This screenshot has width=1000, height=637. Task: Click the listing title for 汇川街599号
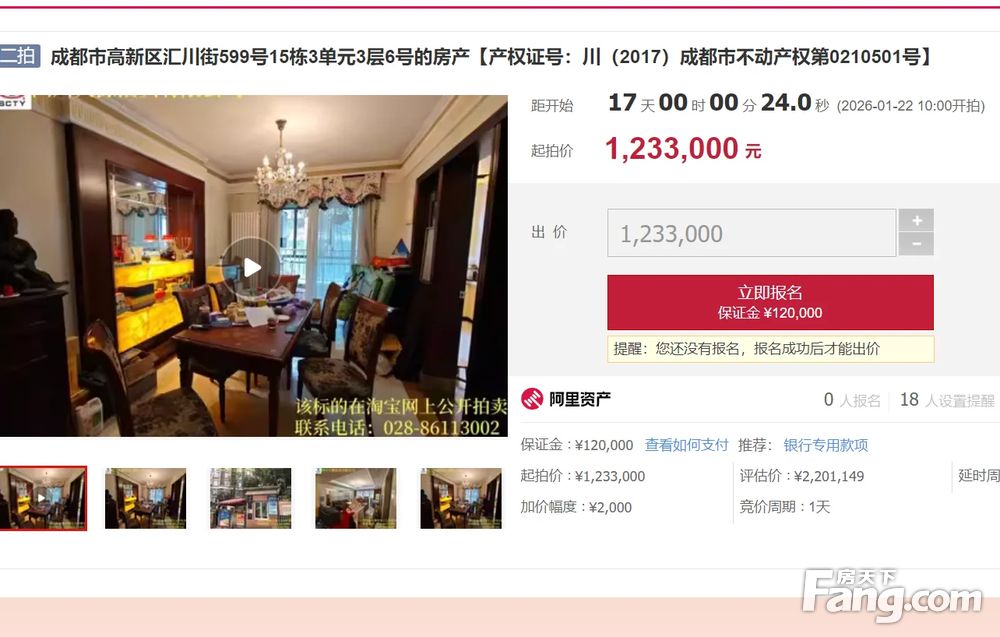click(491, 57)
